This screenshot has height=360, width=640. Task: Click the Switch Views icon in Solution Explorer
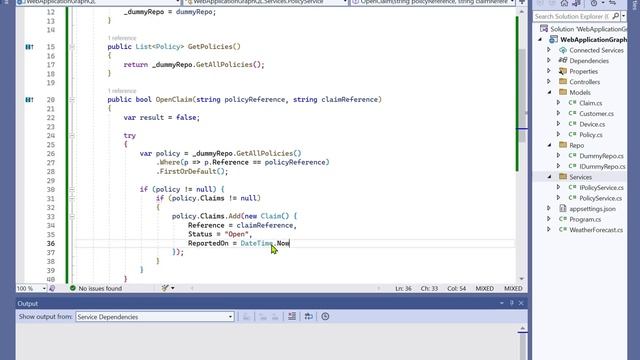[576, 3]
